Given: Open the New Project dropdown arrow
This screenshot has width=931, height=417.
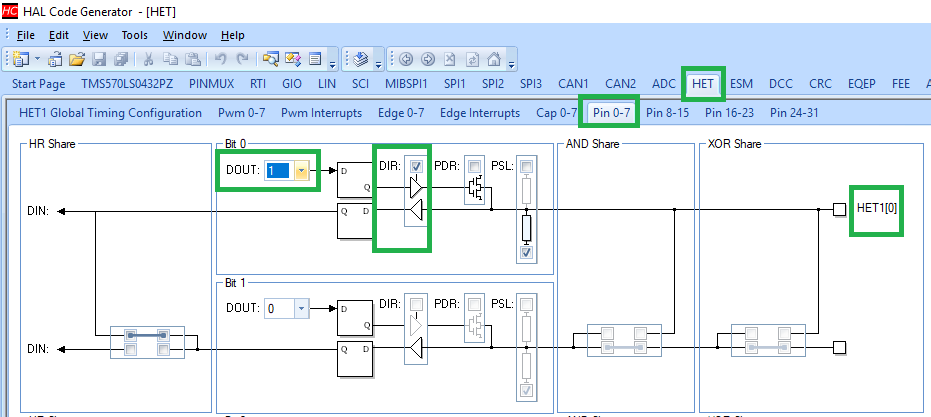Looking at the screenshot, I should point(37,59).
